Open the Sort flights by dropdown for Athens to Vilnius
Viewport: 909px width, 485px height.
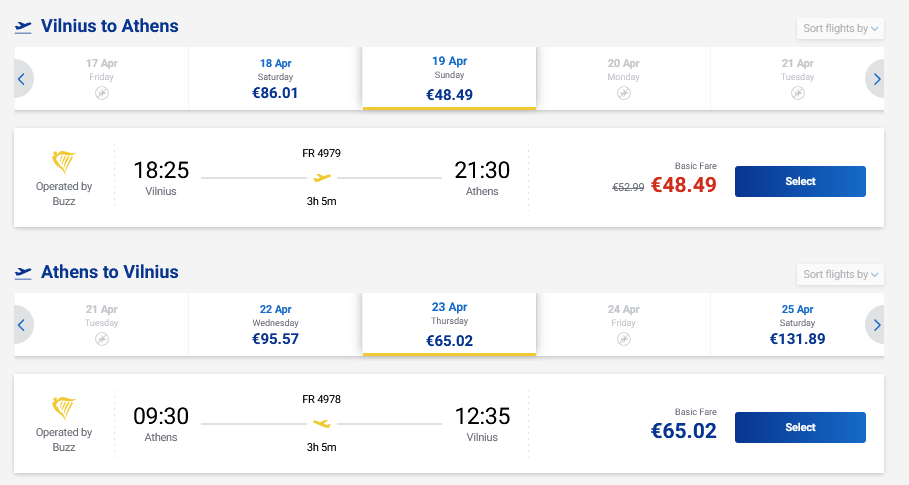[840, 274]
